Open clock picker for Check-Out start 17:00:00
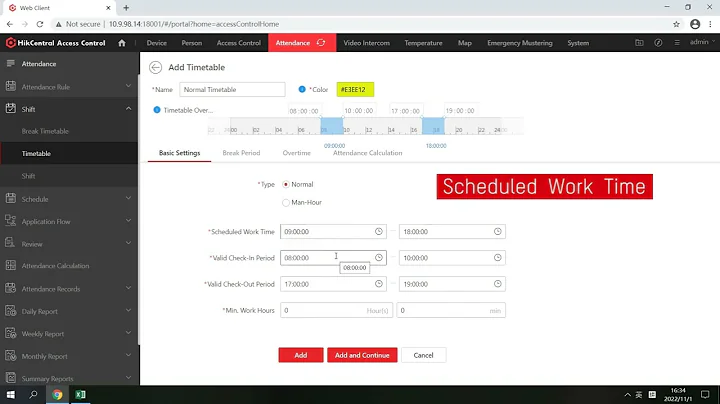Image resolution: width=720 pixels, height=404 pixels. 378,284
